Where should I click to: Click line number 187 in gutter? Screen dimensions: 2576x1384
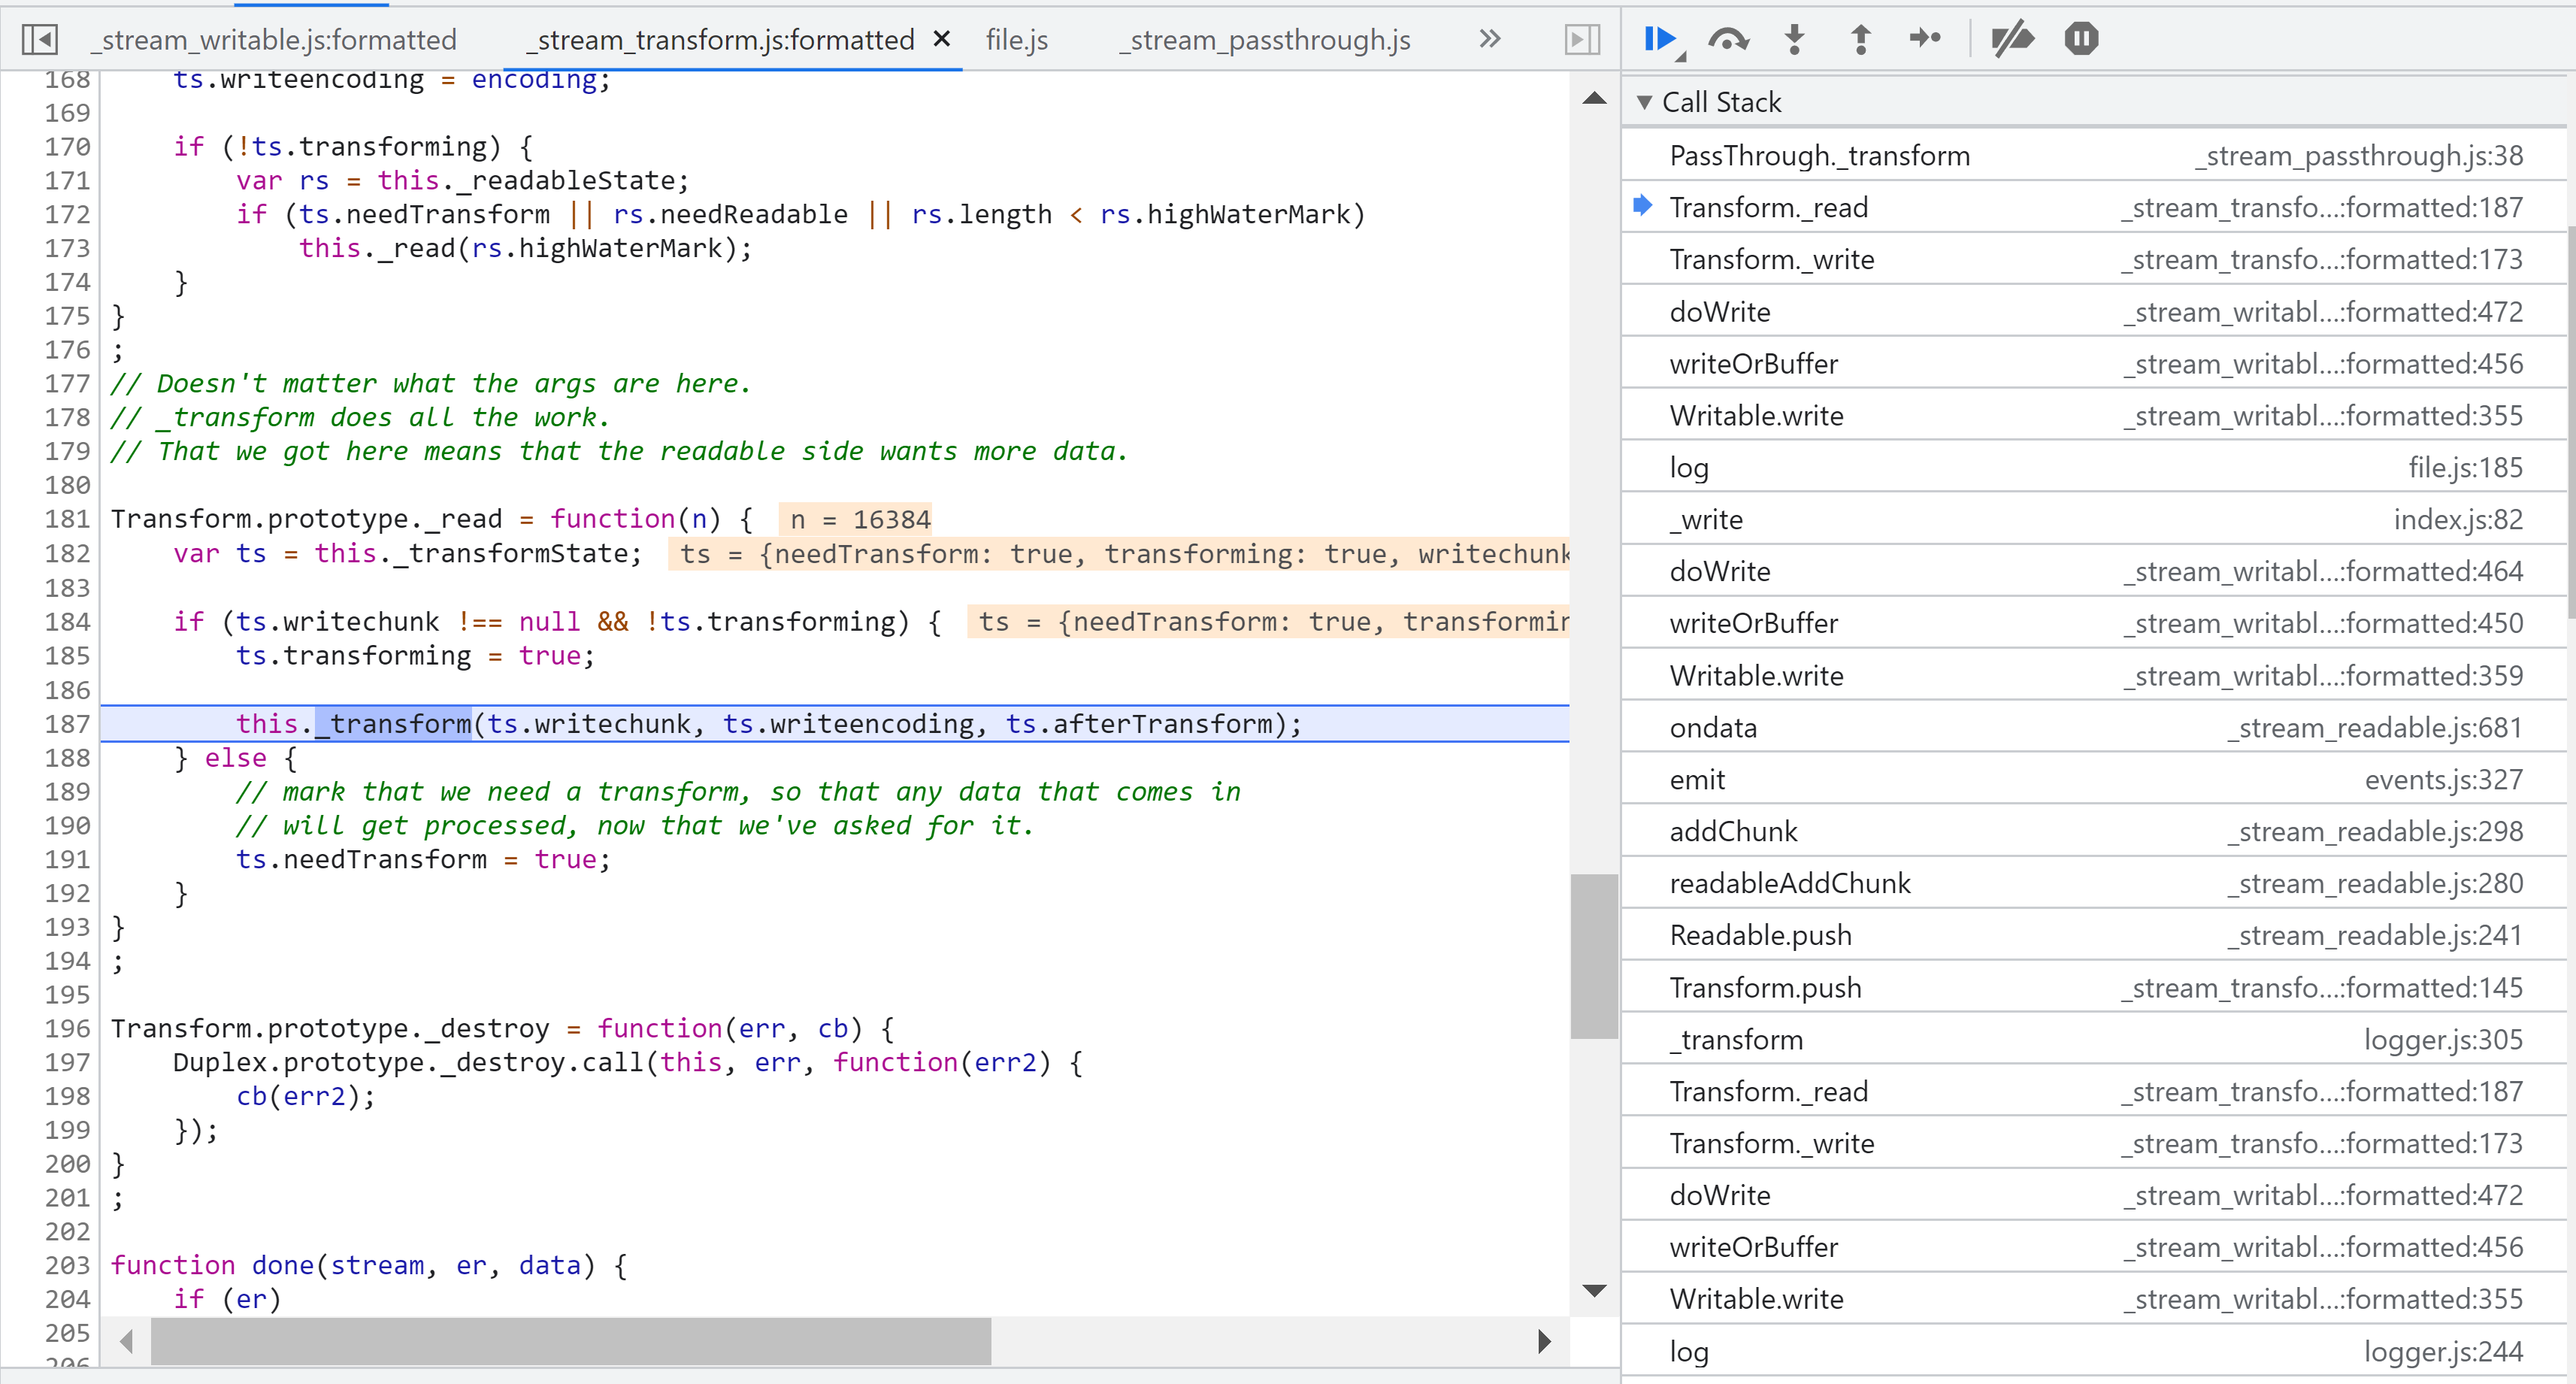[67, 724]
